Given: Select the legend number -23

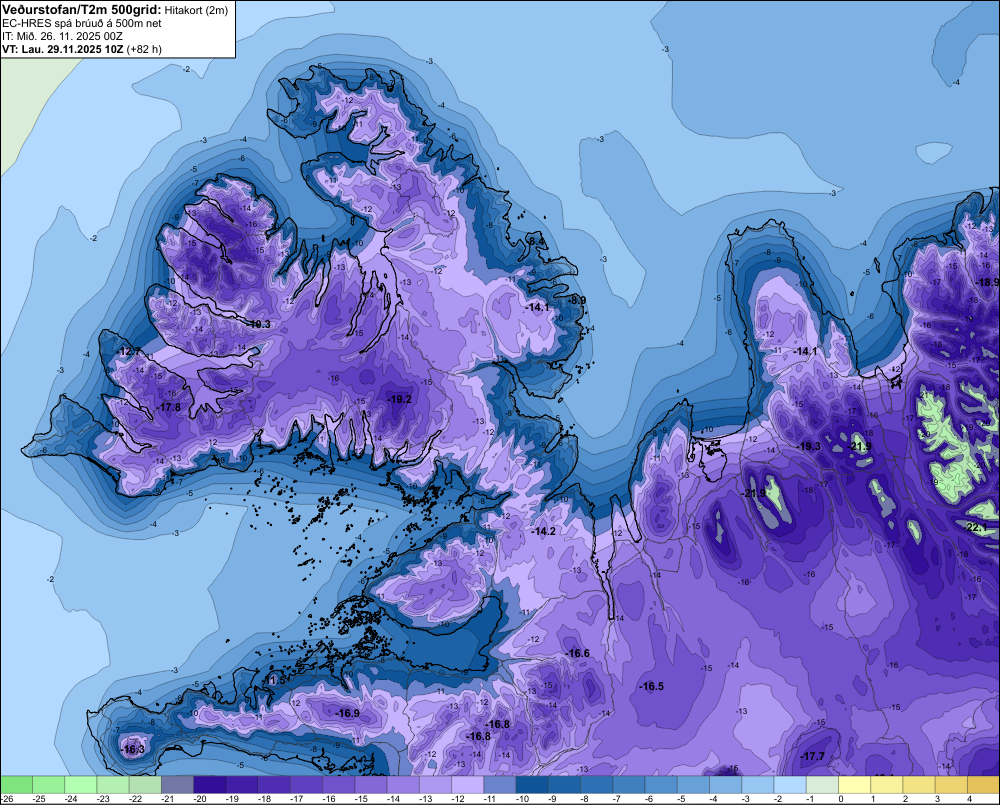Looking at the screenshot, I should (x=103, y=799).
